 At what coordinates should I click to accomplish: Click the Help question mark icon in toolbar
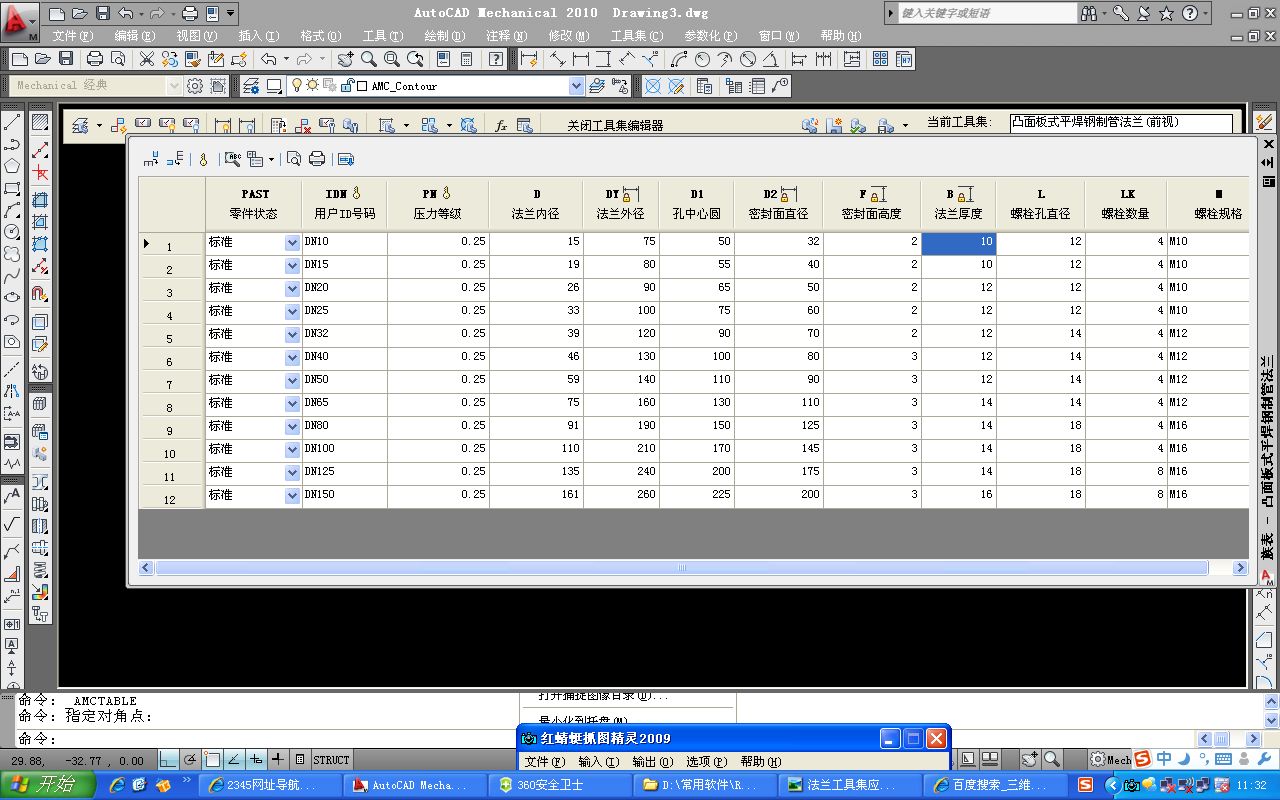496,59
